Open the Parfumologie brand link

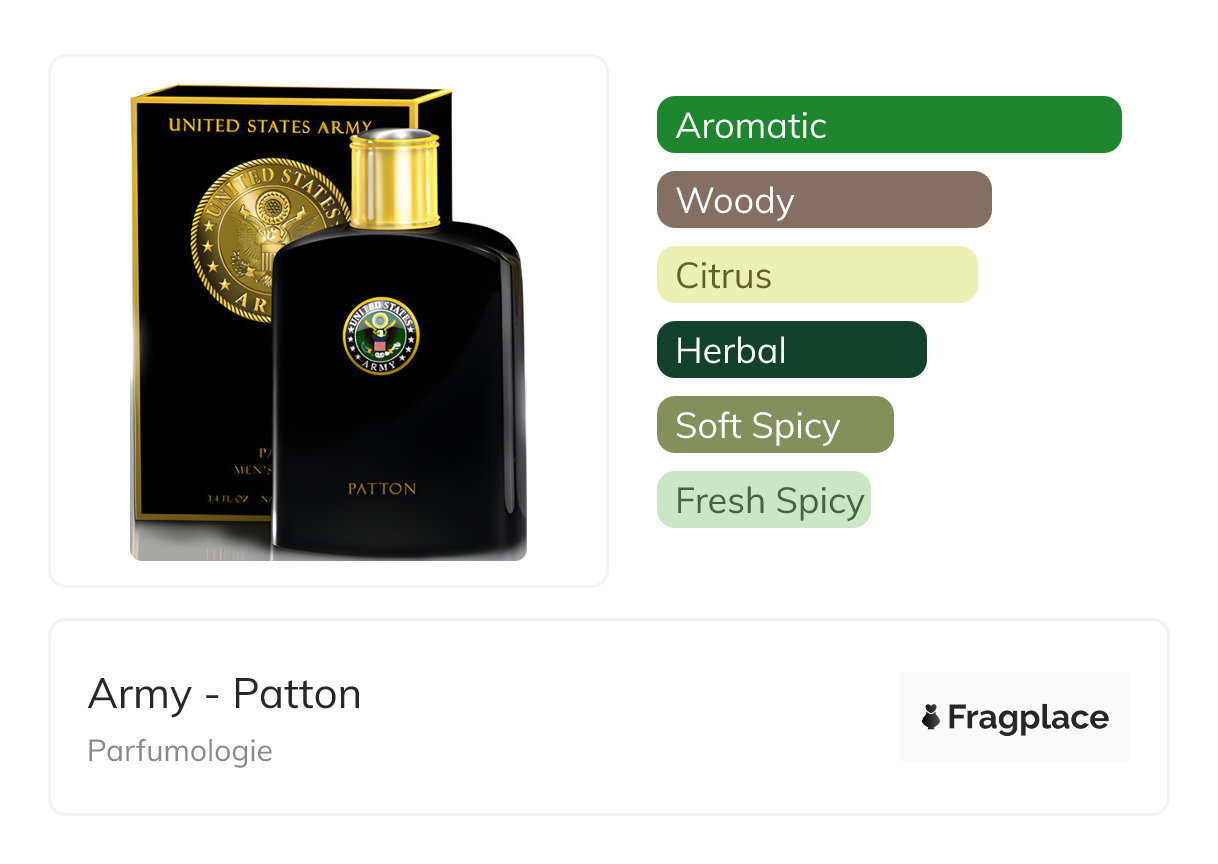pyautogui.click(x=180, y=751)
